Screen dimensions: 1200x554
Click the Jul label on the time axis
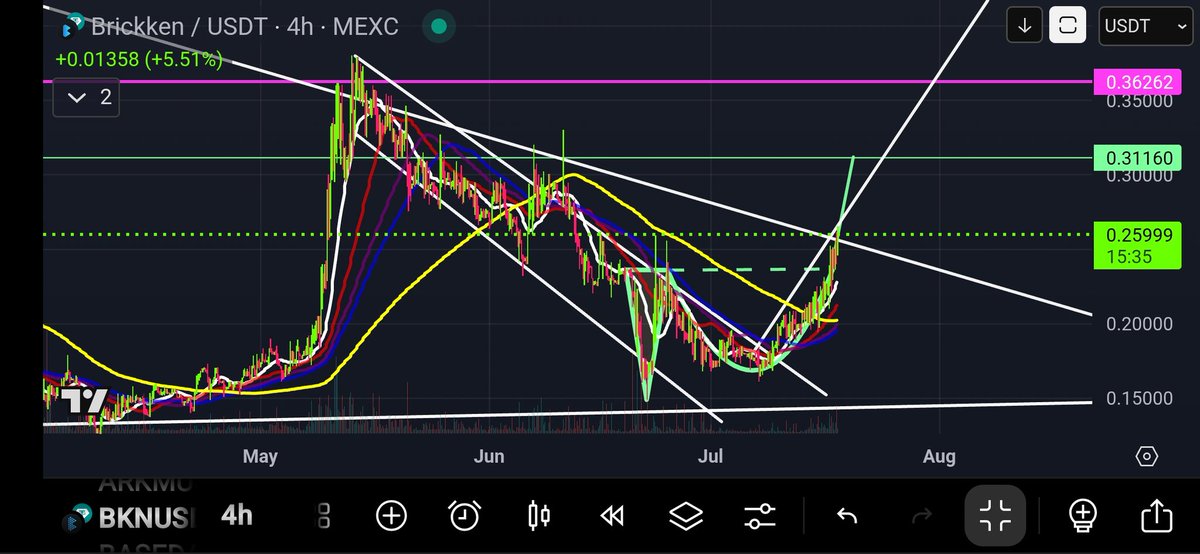coord(711,457)
